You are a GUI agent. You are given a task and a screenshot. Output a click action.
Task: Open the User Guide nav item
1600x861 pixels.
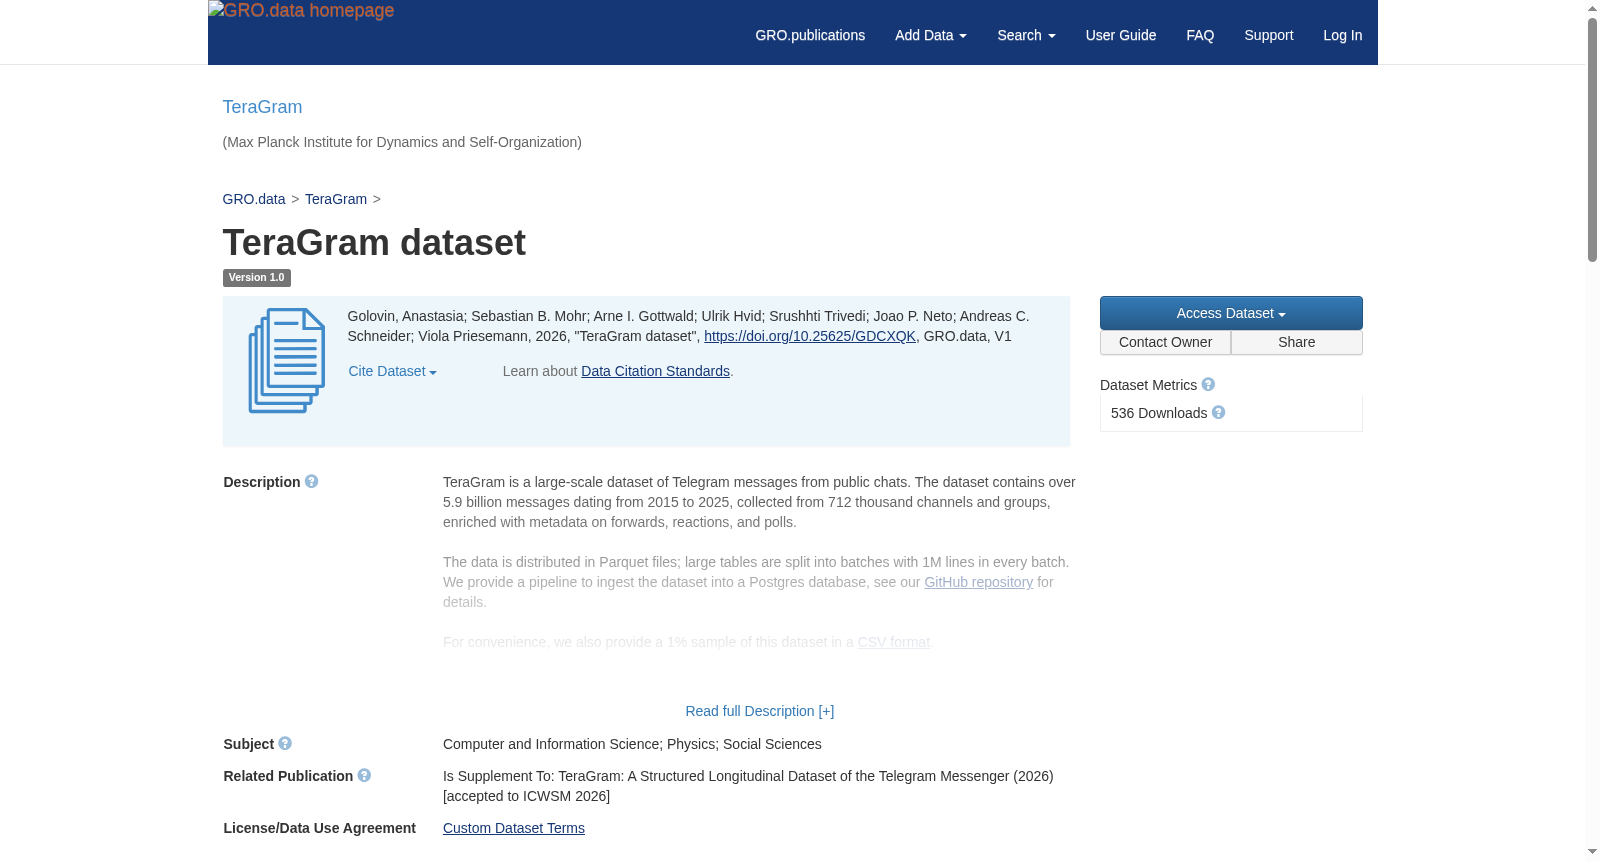[x=1121, y=35]
